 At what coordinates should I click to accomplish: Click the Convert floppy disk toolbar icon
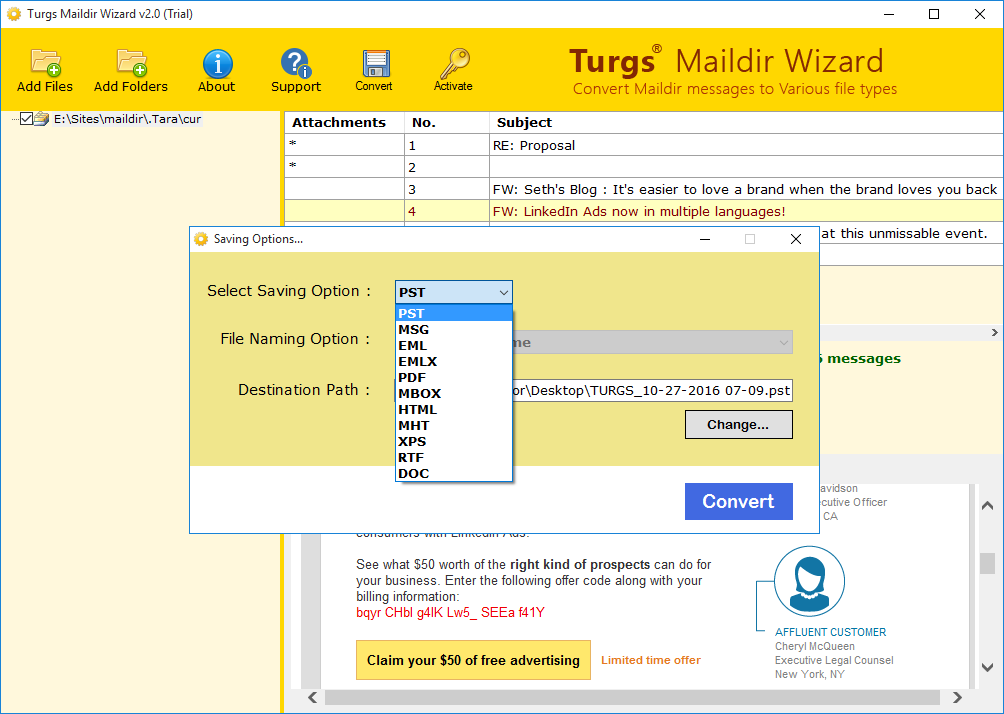(376, 63)
